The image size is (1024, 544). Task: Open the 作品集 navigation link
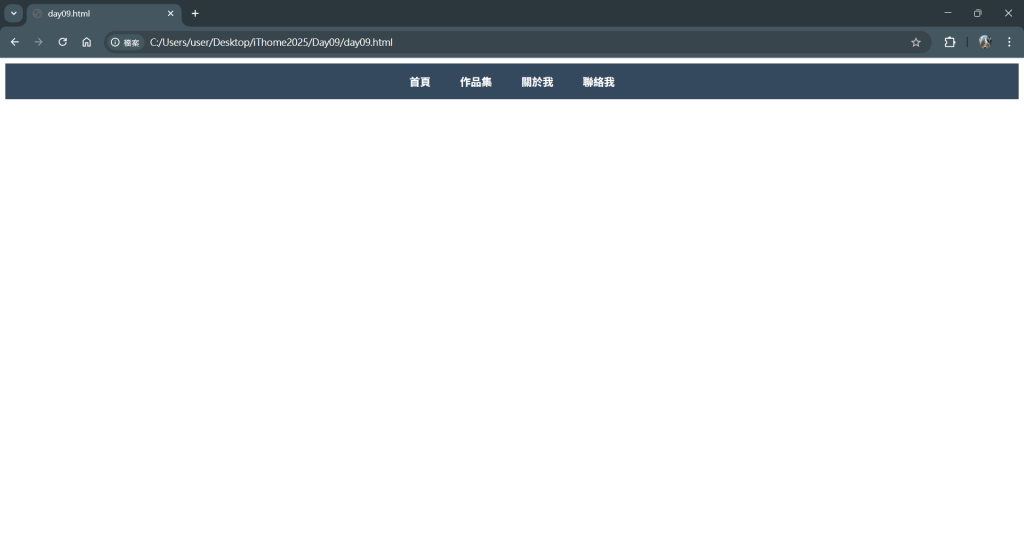(475, 82)
